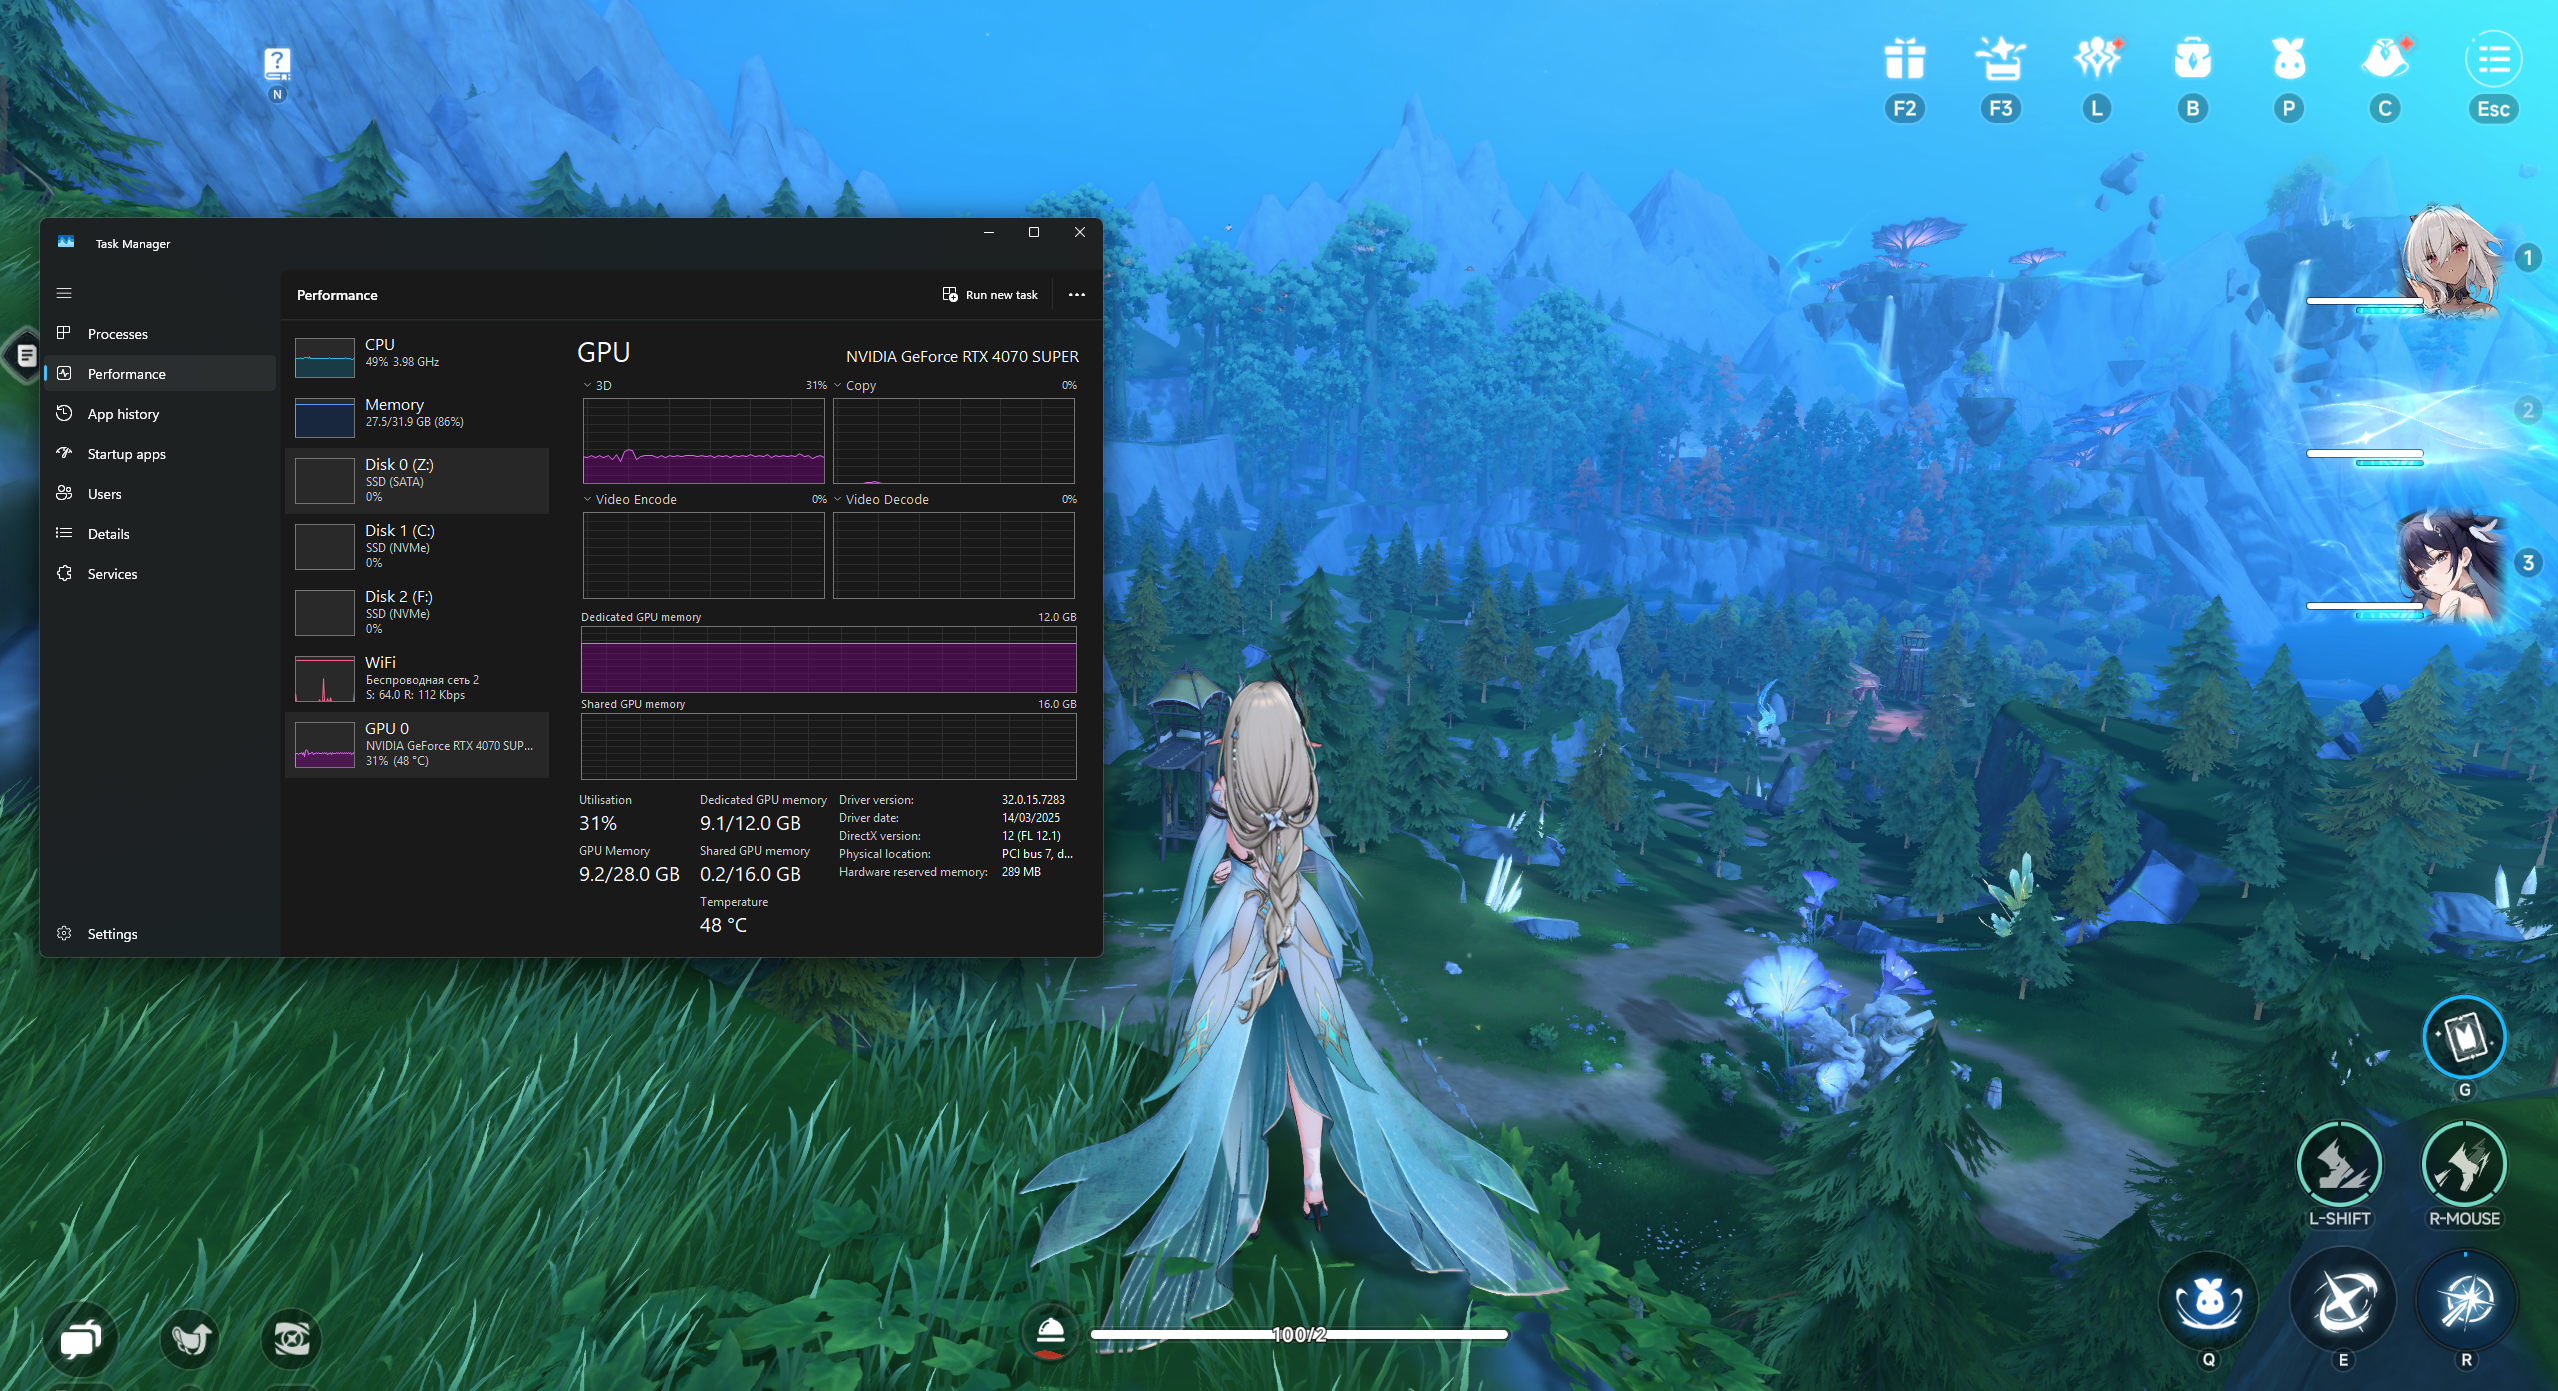
Task: Open the backpack inventory icon labeled B
Action: pyautogui.click(x=2192, y=60)
